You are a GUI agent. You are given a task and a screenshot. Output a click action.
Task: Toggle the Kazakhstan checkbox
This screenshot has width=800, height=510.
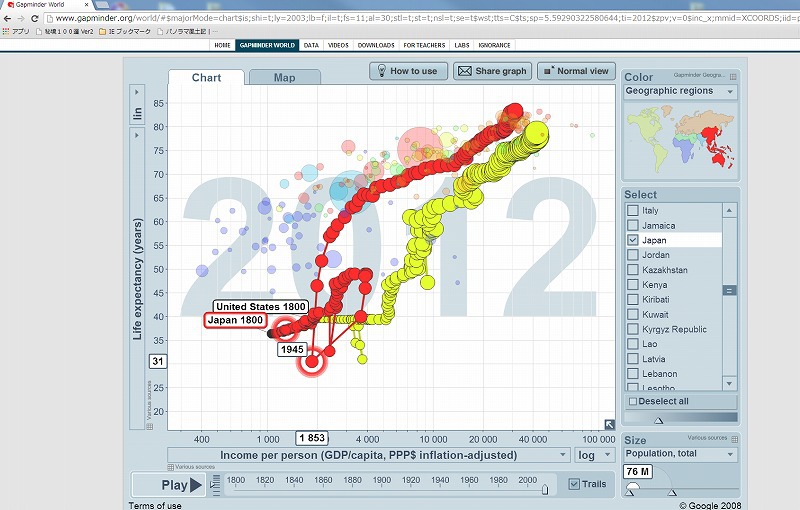[633, 269]
